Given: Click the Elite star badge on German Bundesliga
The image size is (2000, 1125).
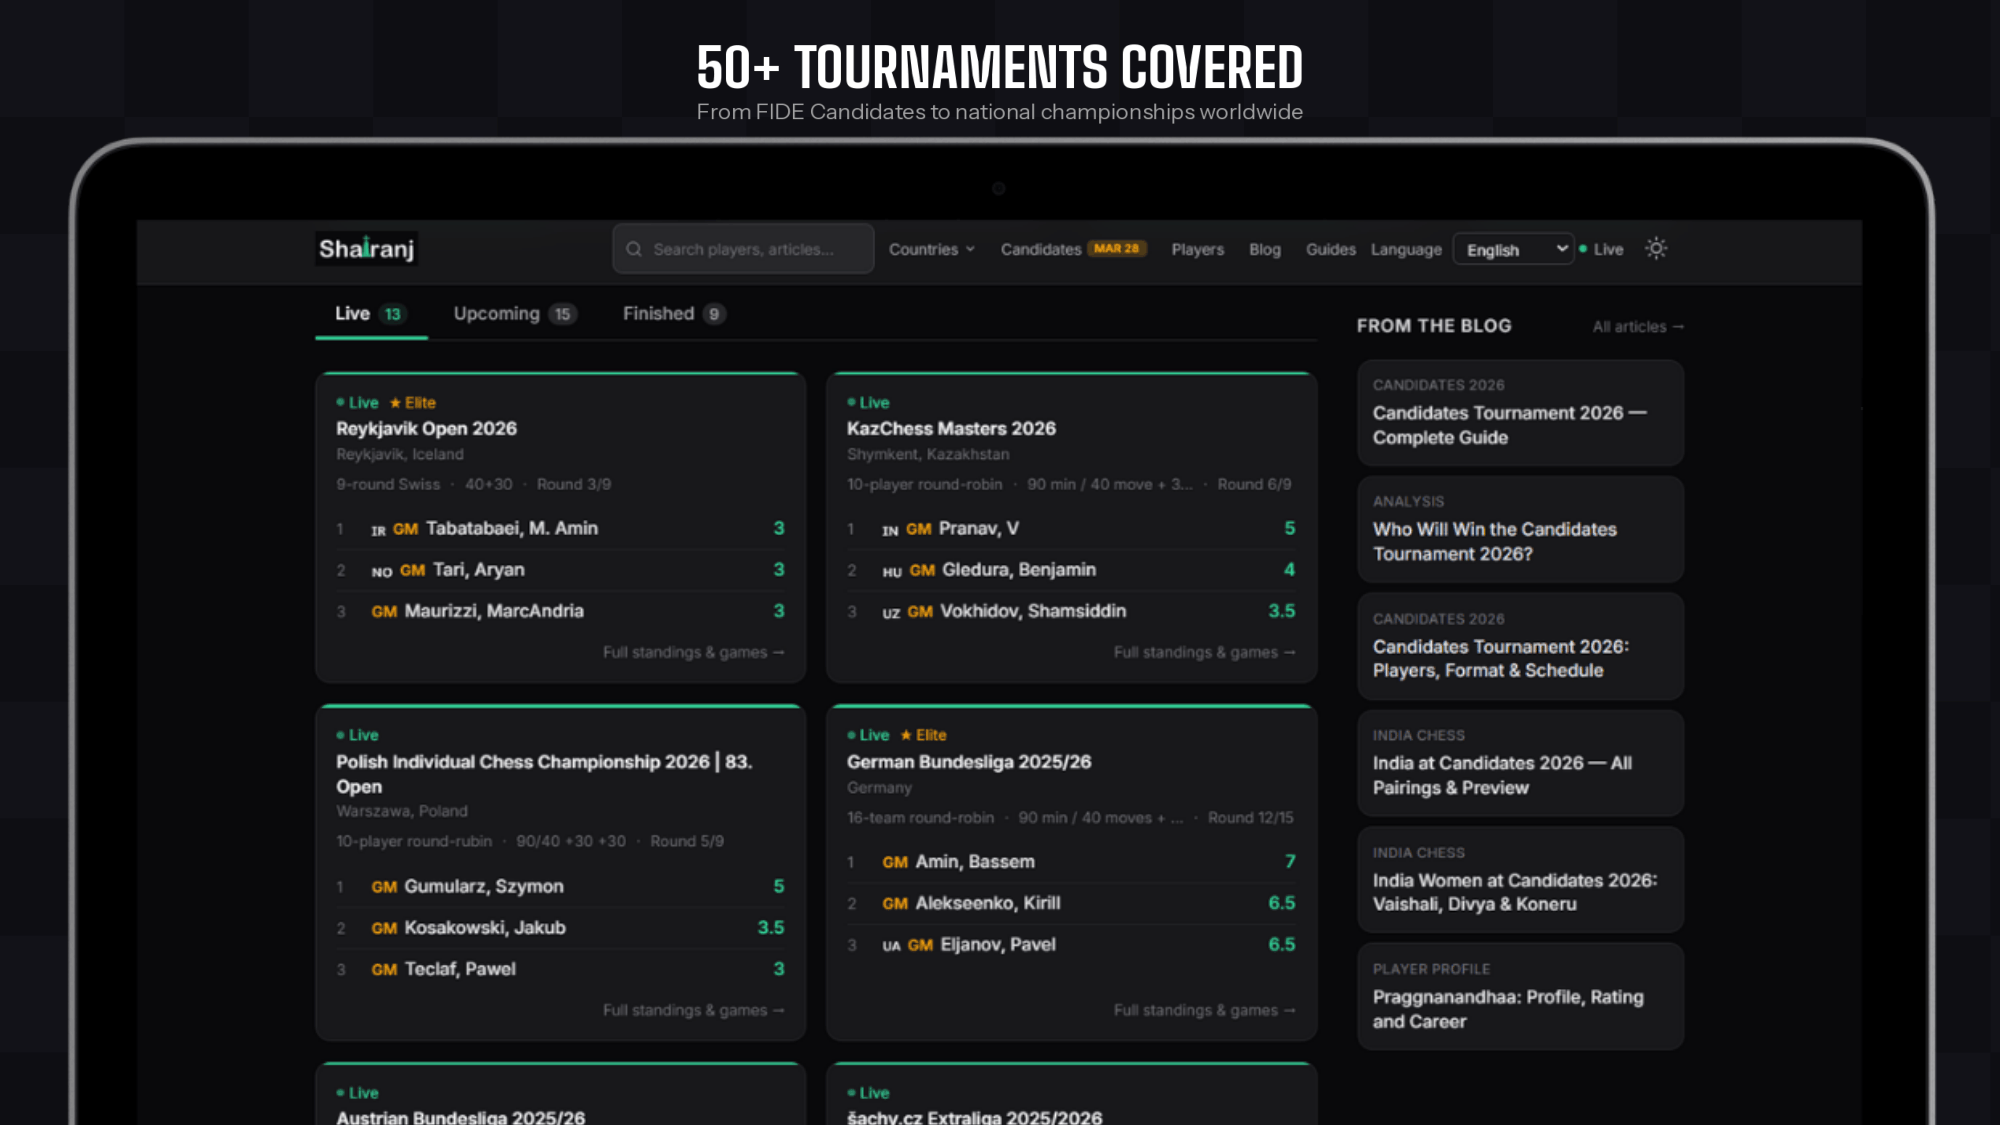Looking at the screenshot, I should tap(924, 735).
